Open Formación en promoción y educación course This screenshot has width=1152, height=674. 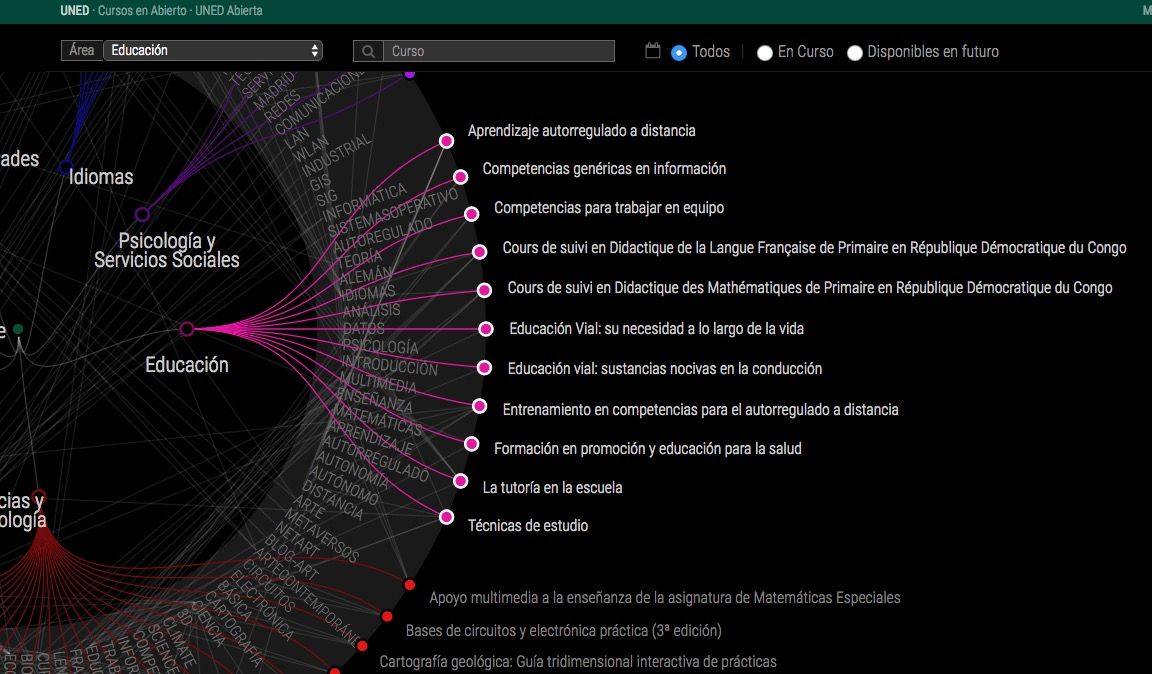(647, 448)
